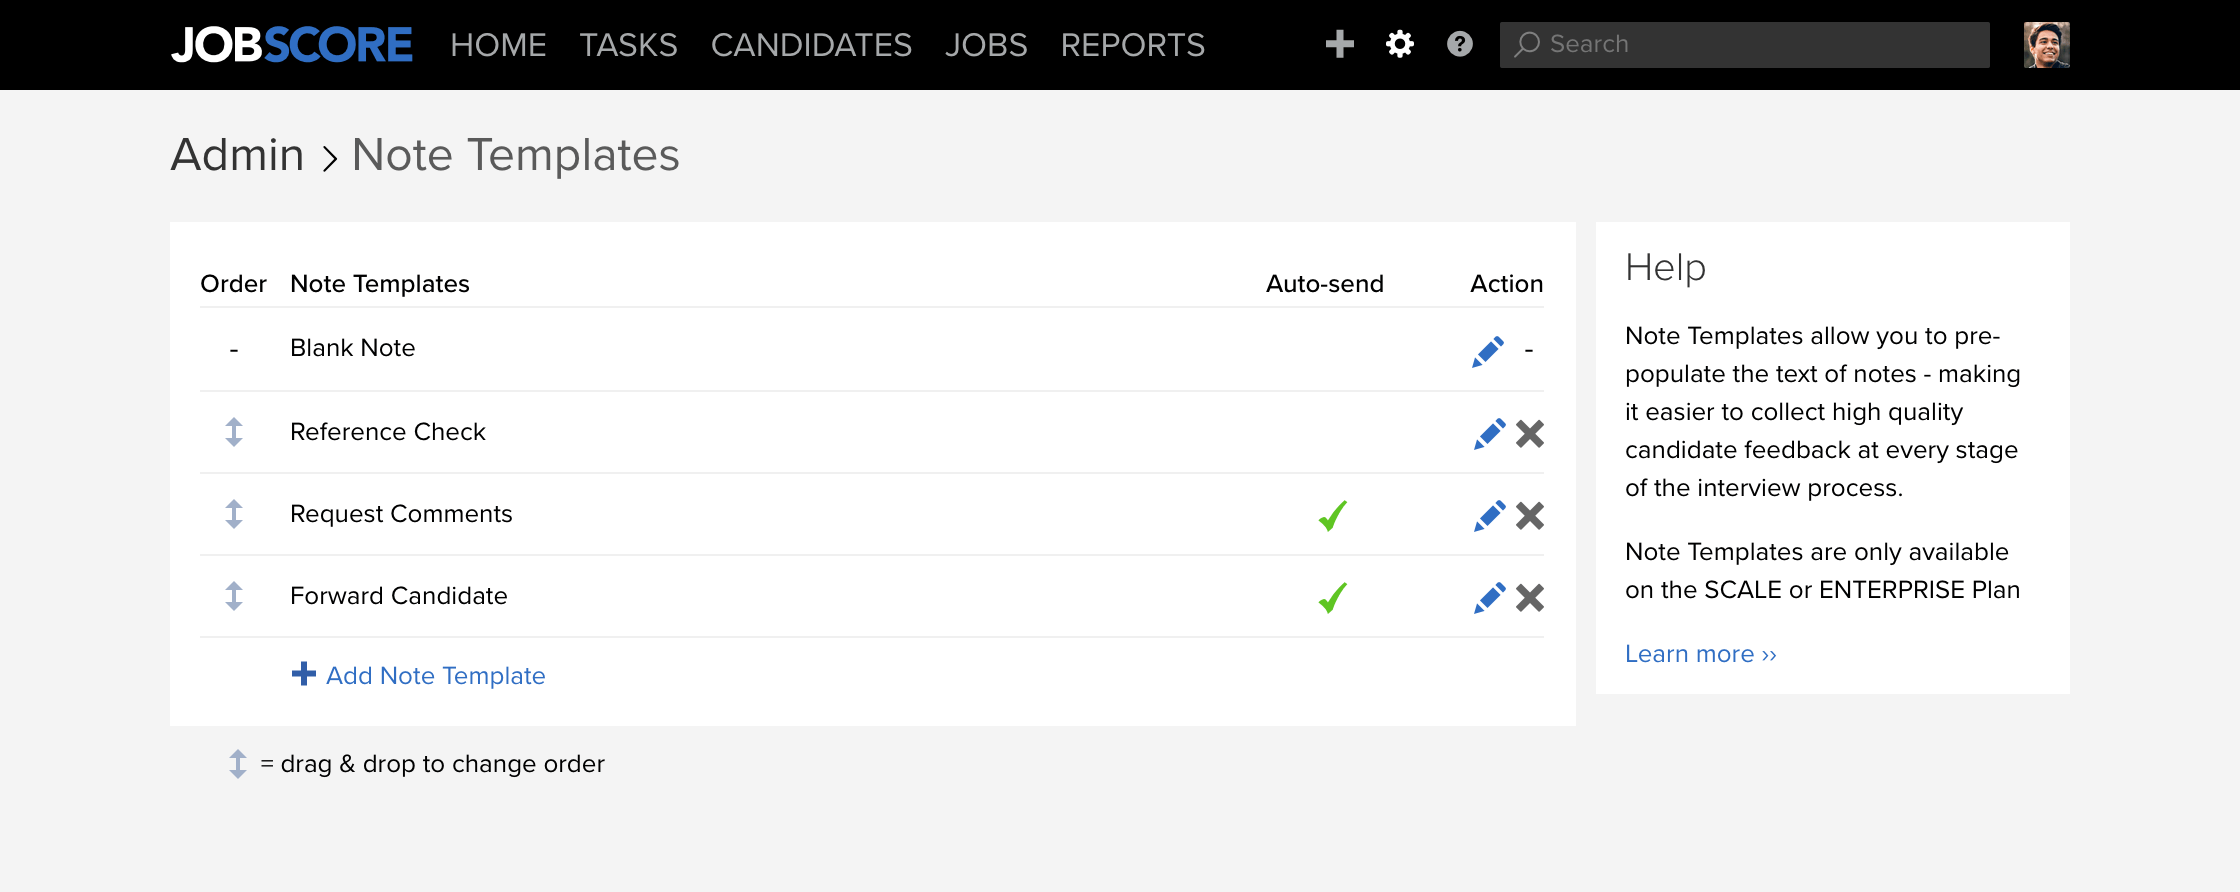Delete the Forward Candidate template
The width and height of the screenshot is (2240, 892).
1530,598
